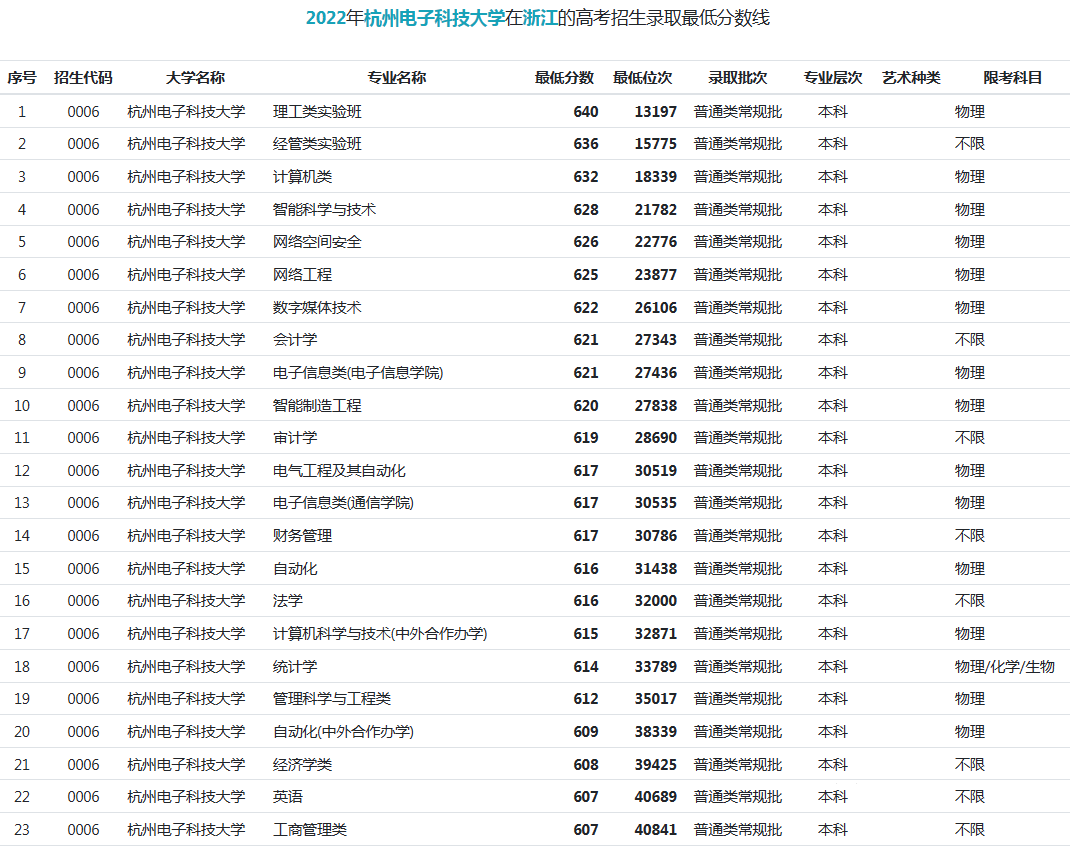This screenshot has width=1070, height=846.
Task: Click the major name 工商管理类
Action: coord(310,829)
